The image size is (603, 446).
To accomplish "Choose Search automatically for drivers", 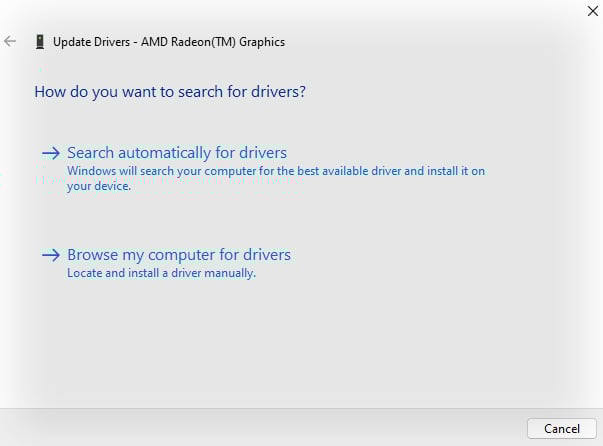I will (x=177, y=153).
